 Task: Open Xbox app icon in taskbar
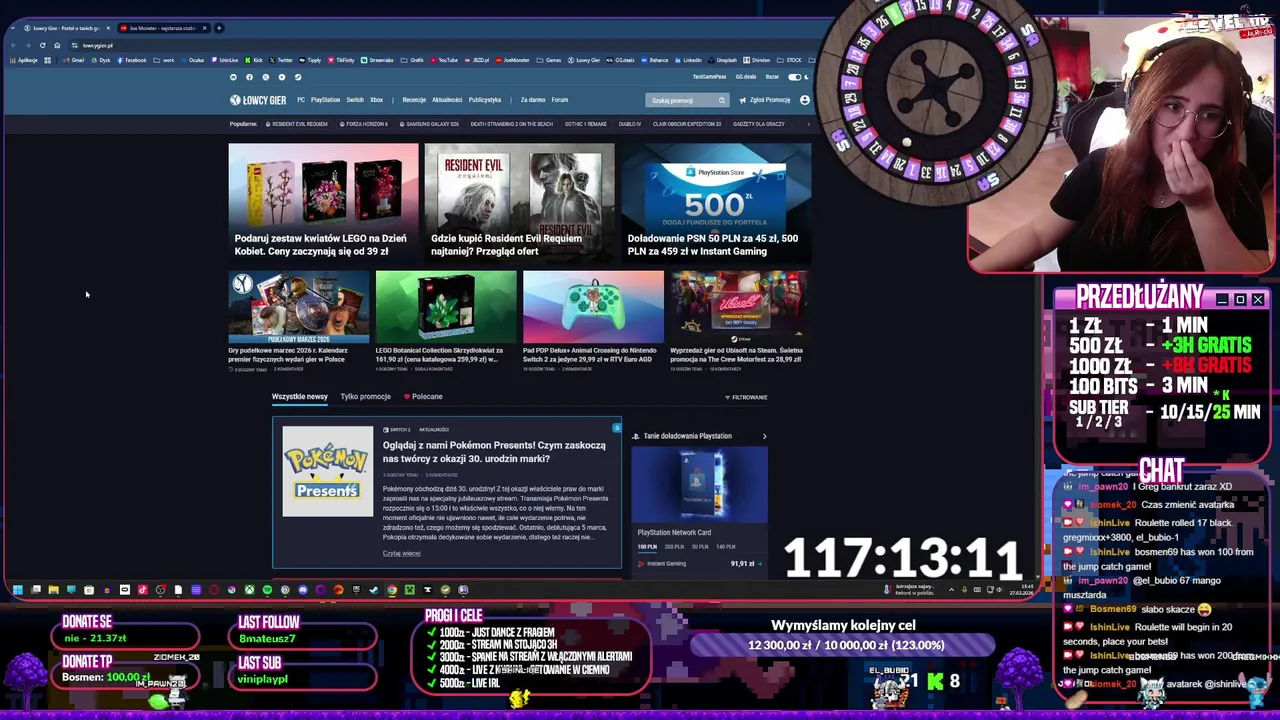coord(249,590)
